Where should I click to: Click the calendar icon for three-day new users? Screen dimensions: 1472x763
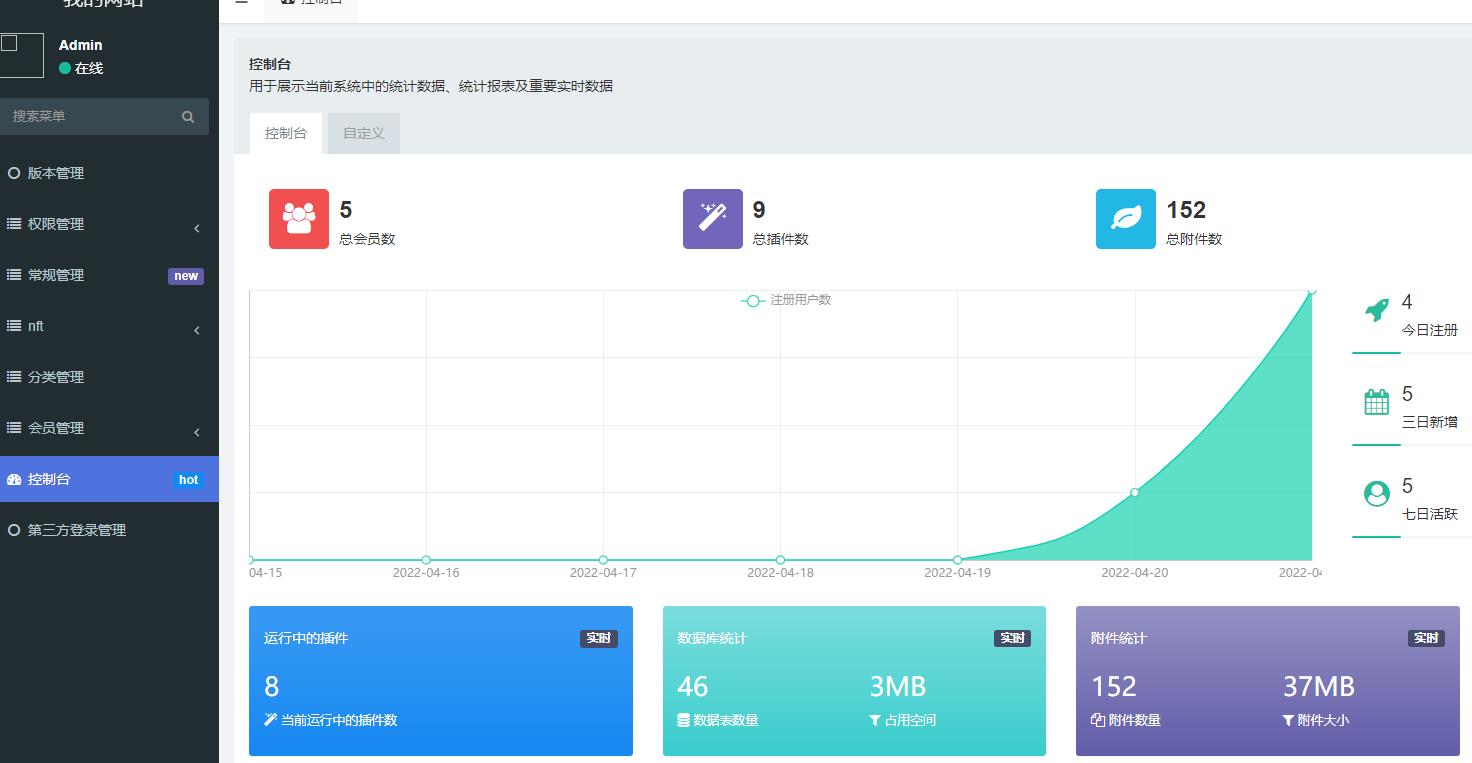[1377, 402]
